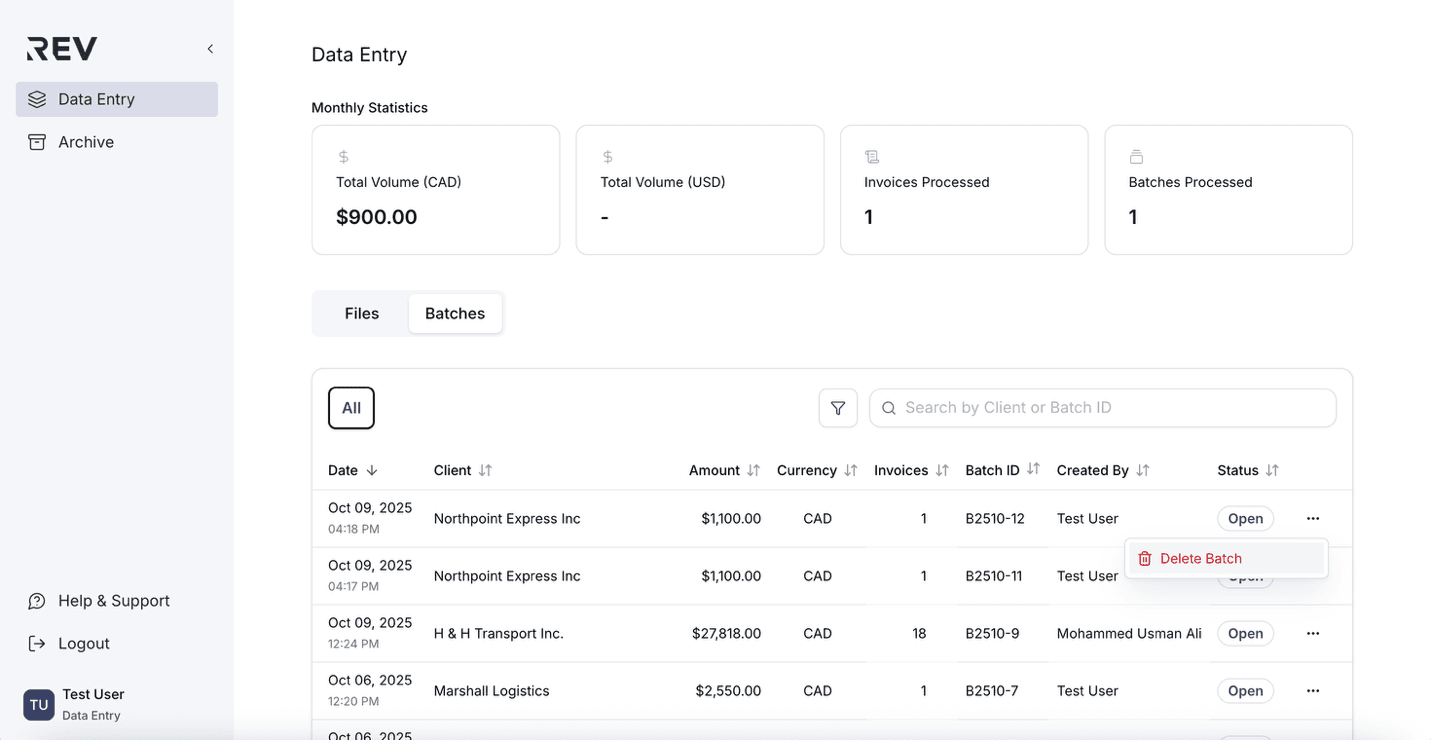Open the filter icon button
The image size is (1431, 740).
click(x=838, y=408)
